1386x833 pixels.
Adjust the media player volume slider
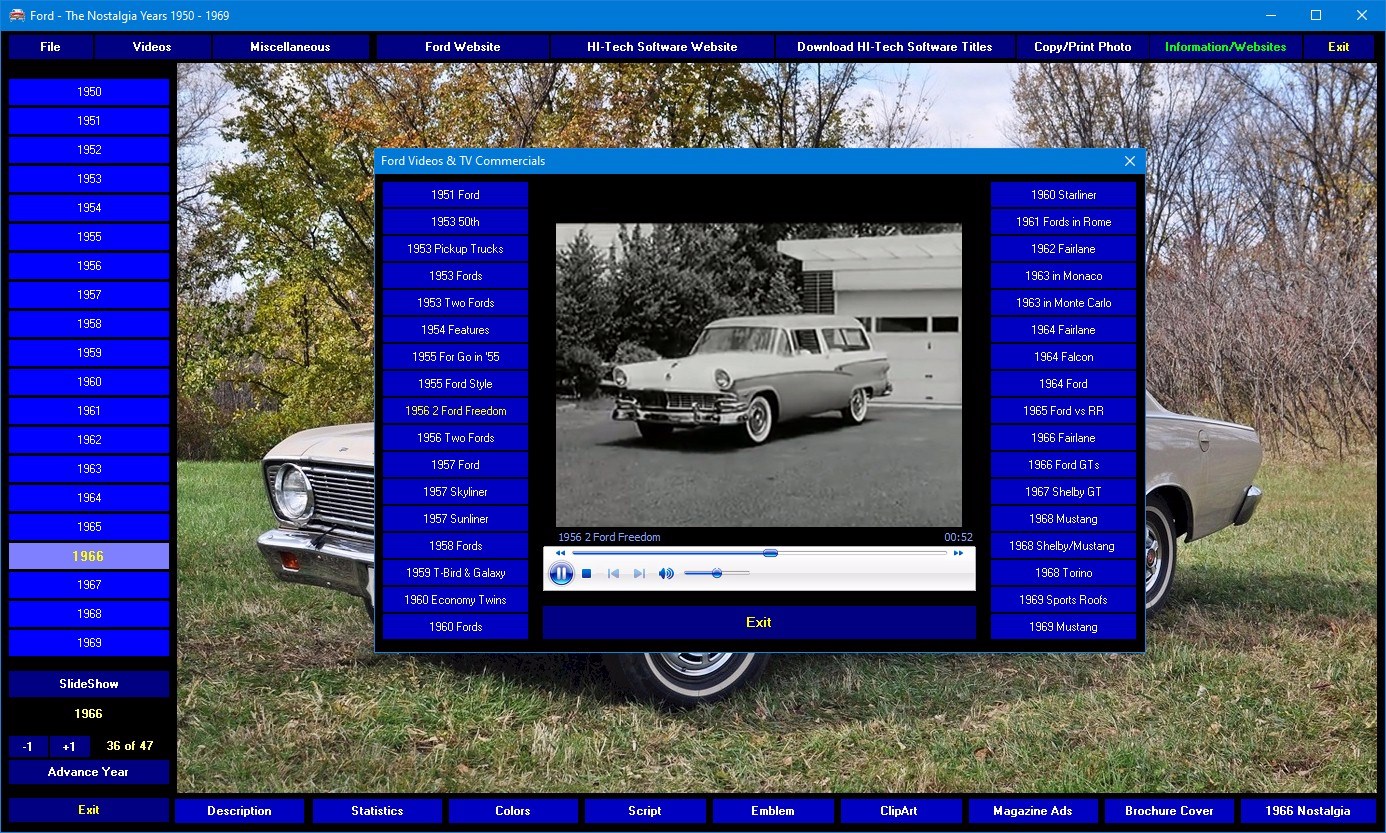pyautogui.click(x=717, y=573)
